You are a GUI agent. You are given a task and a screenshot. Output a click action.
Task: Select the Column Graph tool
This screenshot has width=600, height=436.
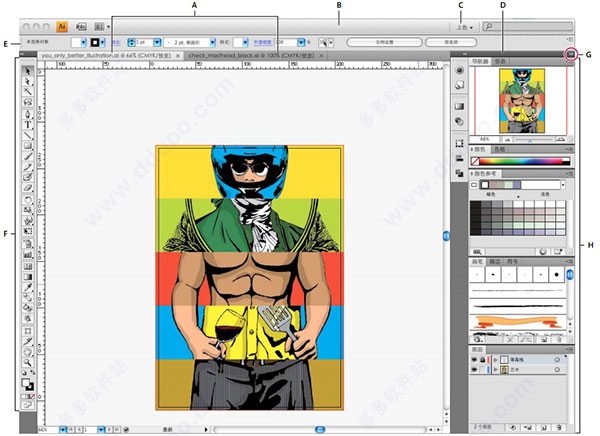[x=28, y=255]
